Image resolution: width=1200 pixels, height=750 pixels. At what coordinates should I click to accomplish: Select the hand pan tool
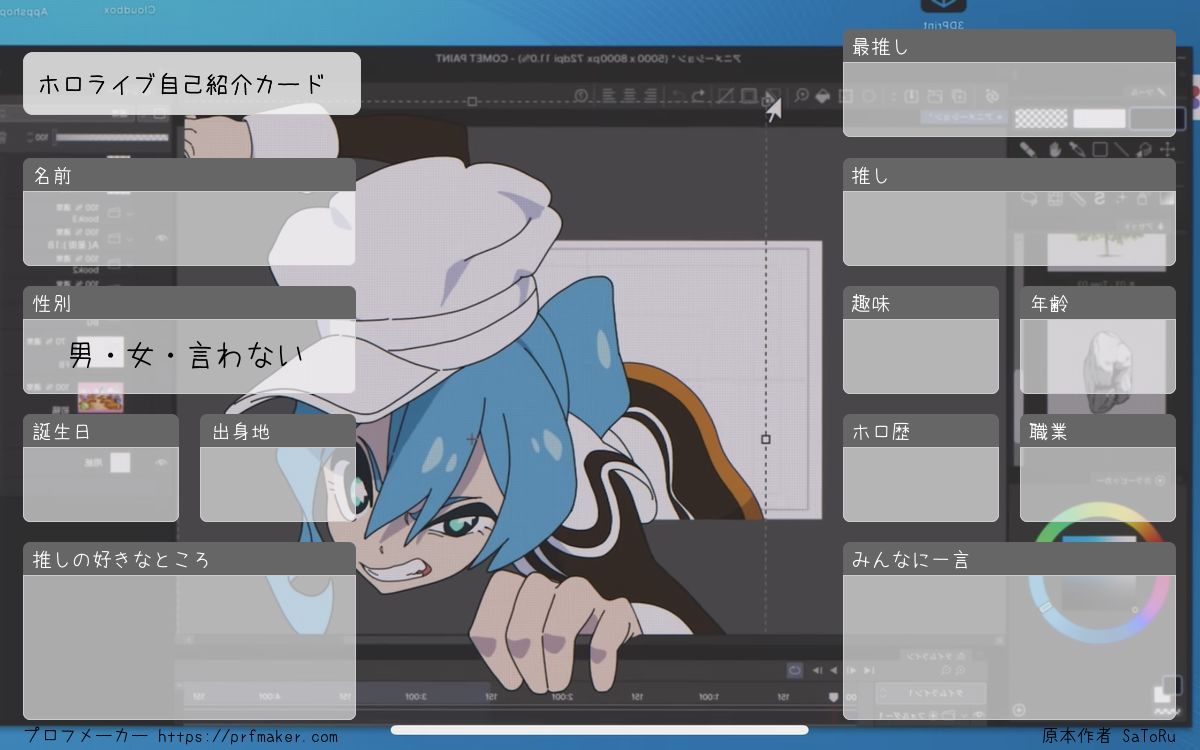(x=1054, y=149)
